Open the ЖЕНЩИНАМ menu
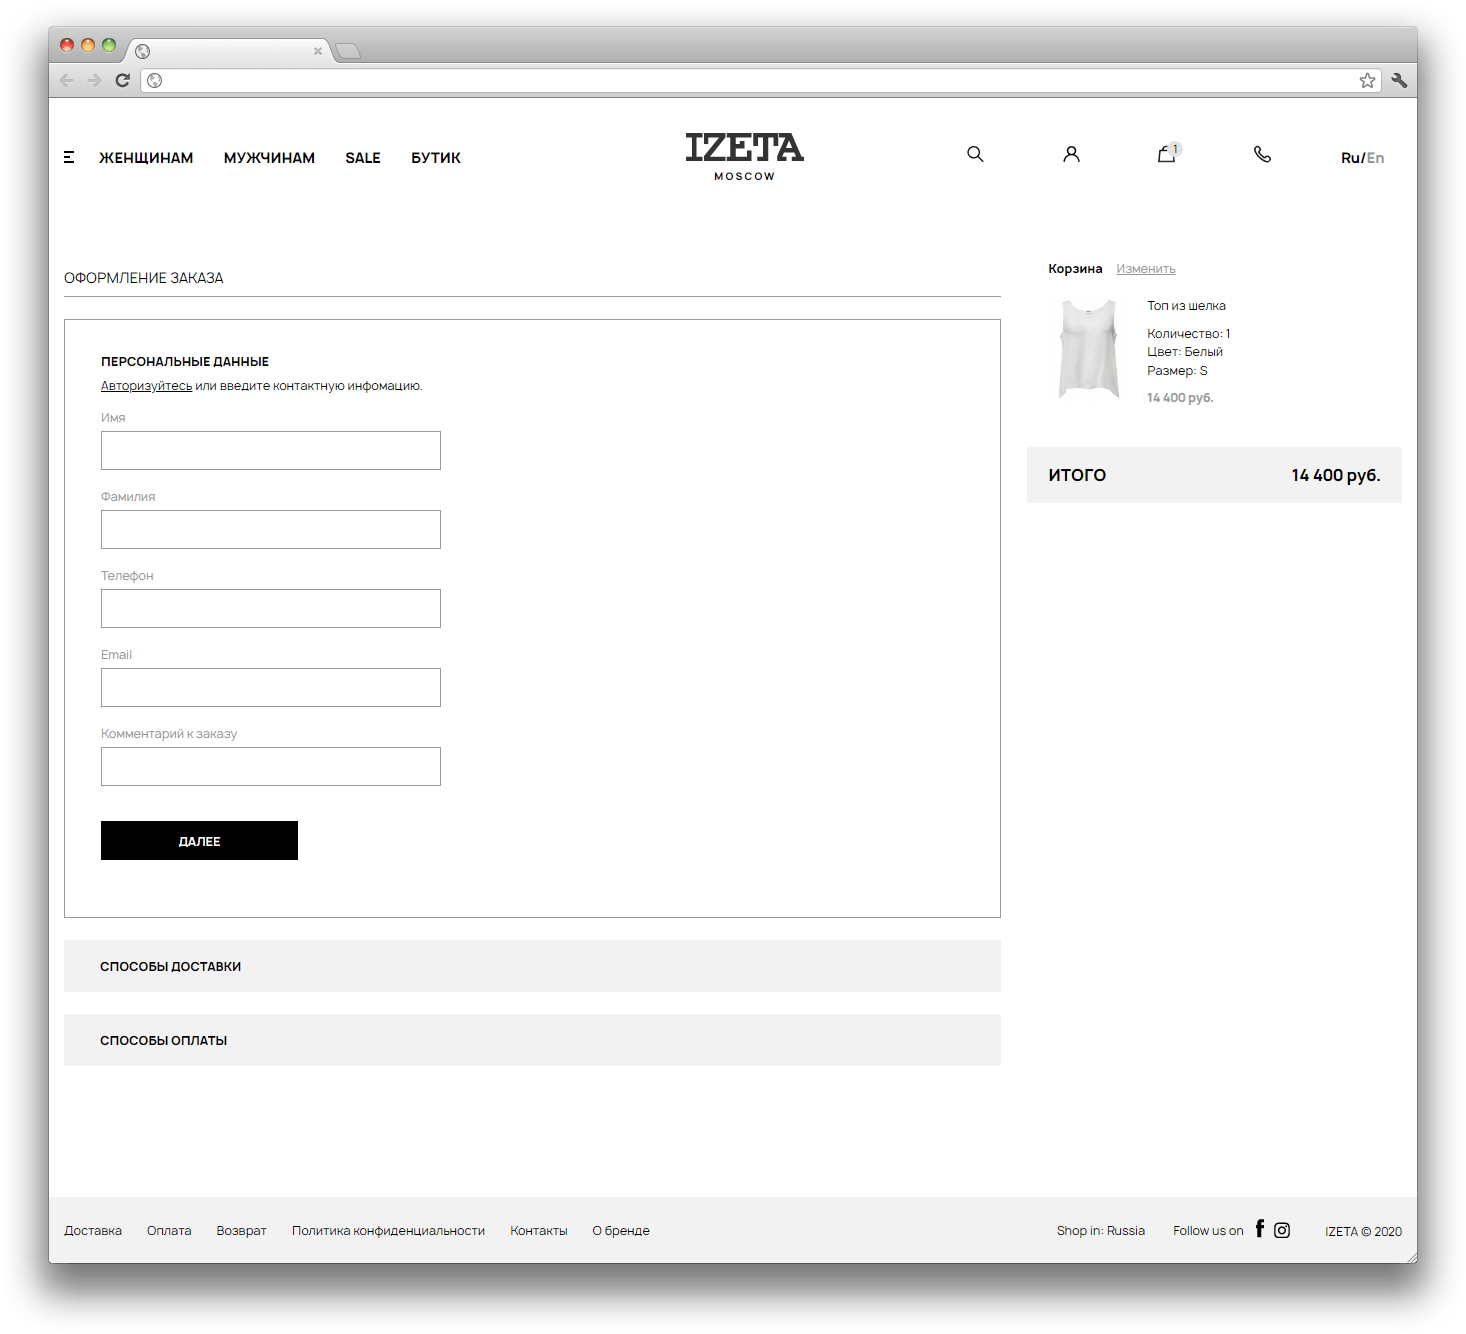This screenshot has width=1466, height=1334. (146, 158)
